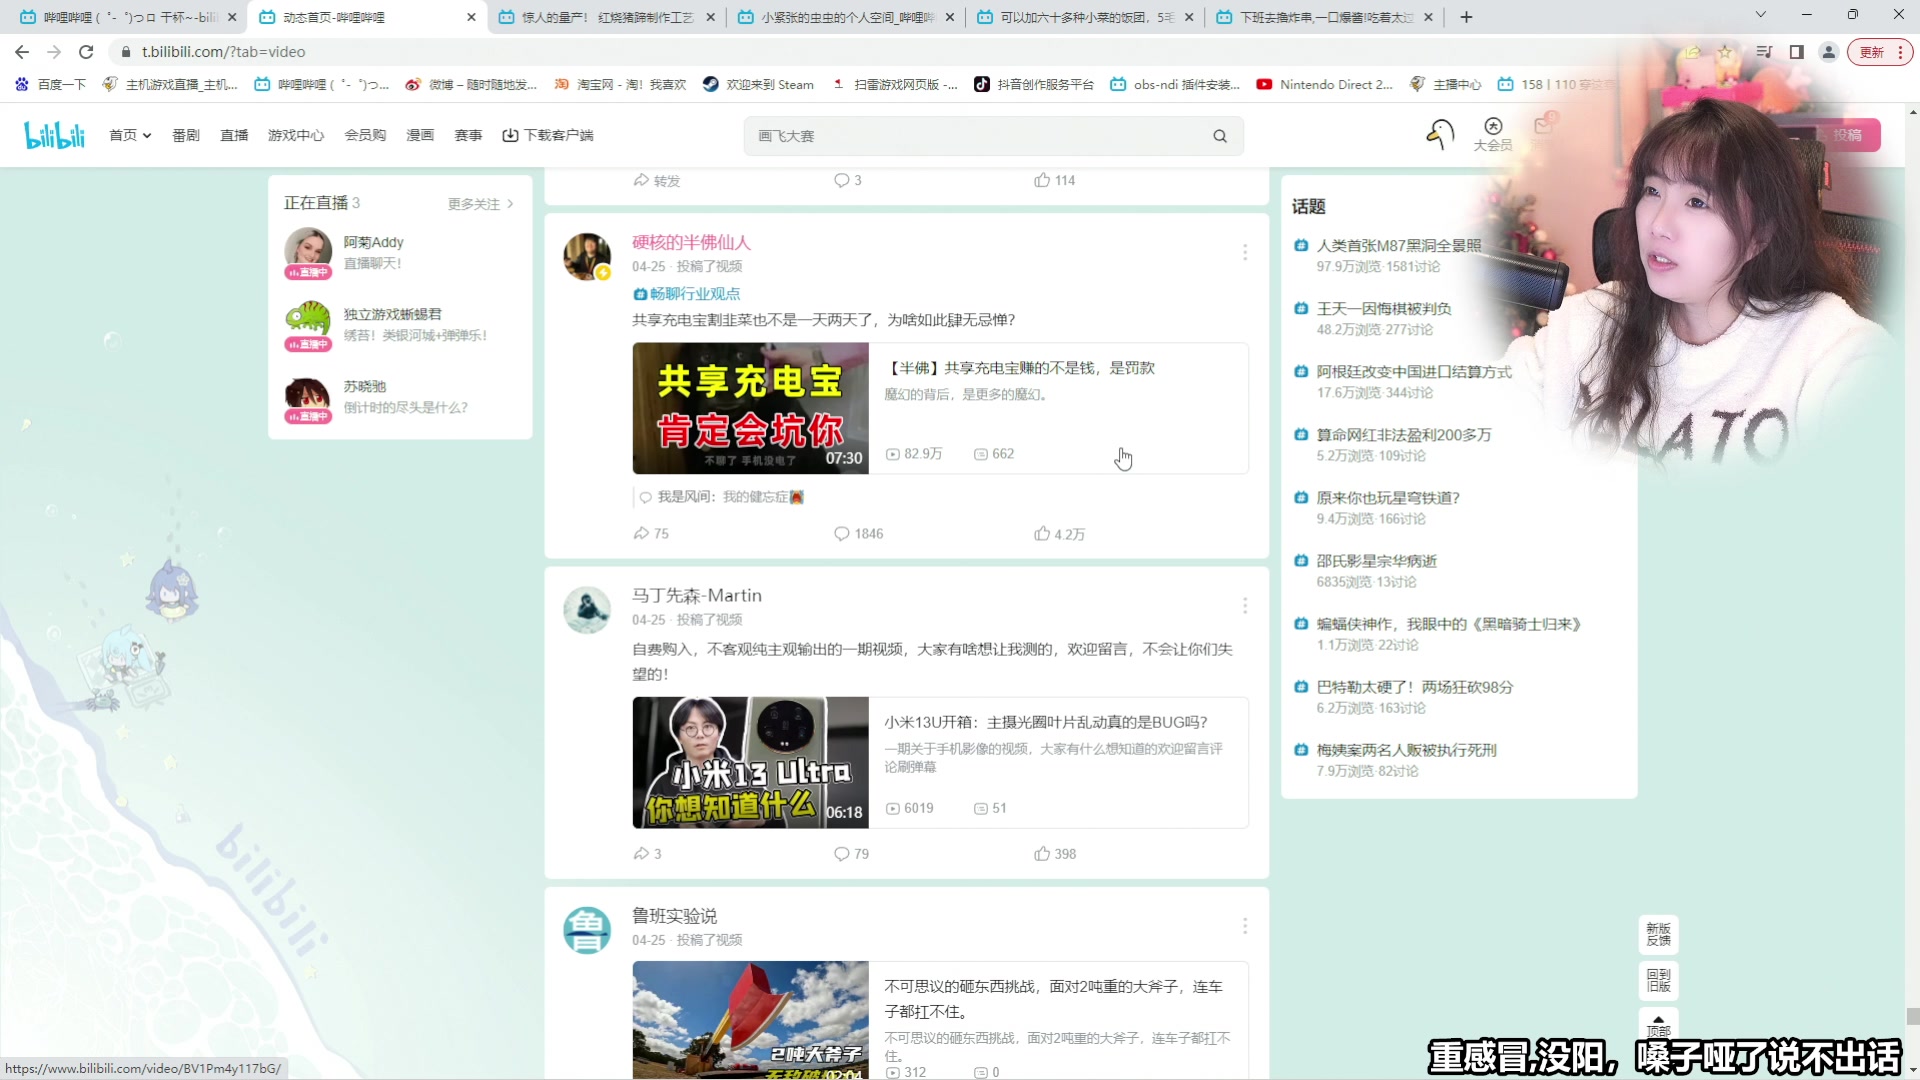Click the 下载客户端 download icon link
Viewport: 1920px width, 1080px height.
click(547, 135)
